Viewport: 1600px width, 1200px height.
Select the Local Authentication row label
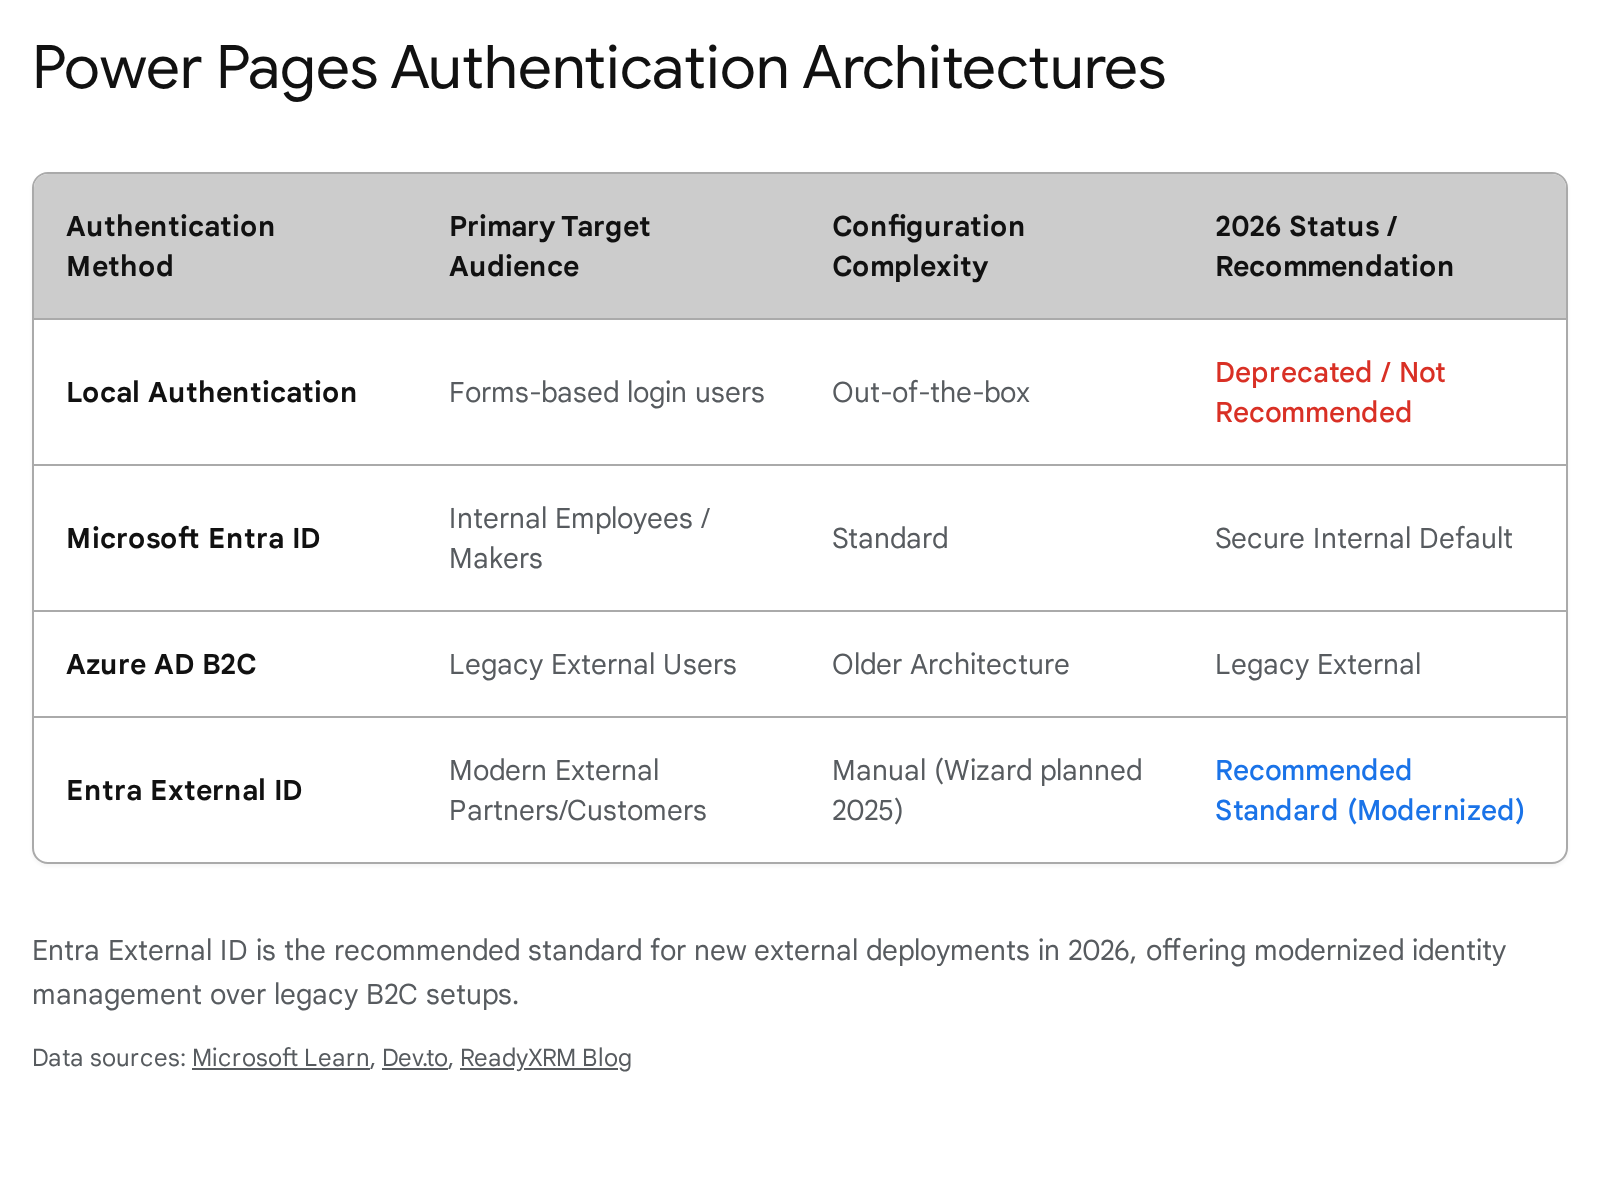coord(211,392)
